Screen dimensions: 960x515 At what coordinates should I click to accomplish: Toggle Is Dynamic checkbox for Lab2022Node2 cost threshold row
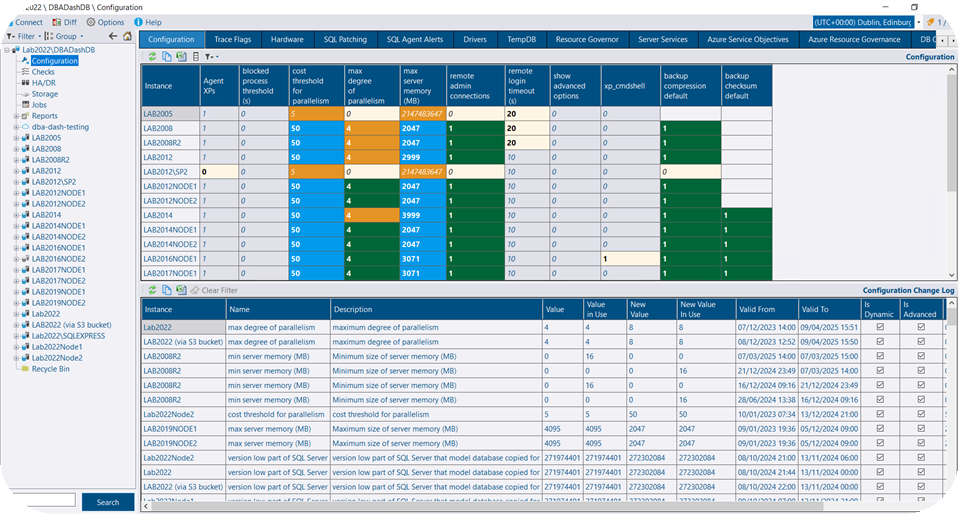(x=880, y=414)
